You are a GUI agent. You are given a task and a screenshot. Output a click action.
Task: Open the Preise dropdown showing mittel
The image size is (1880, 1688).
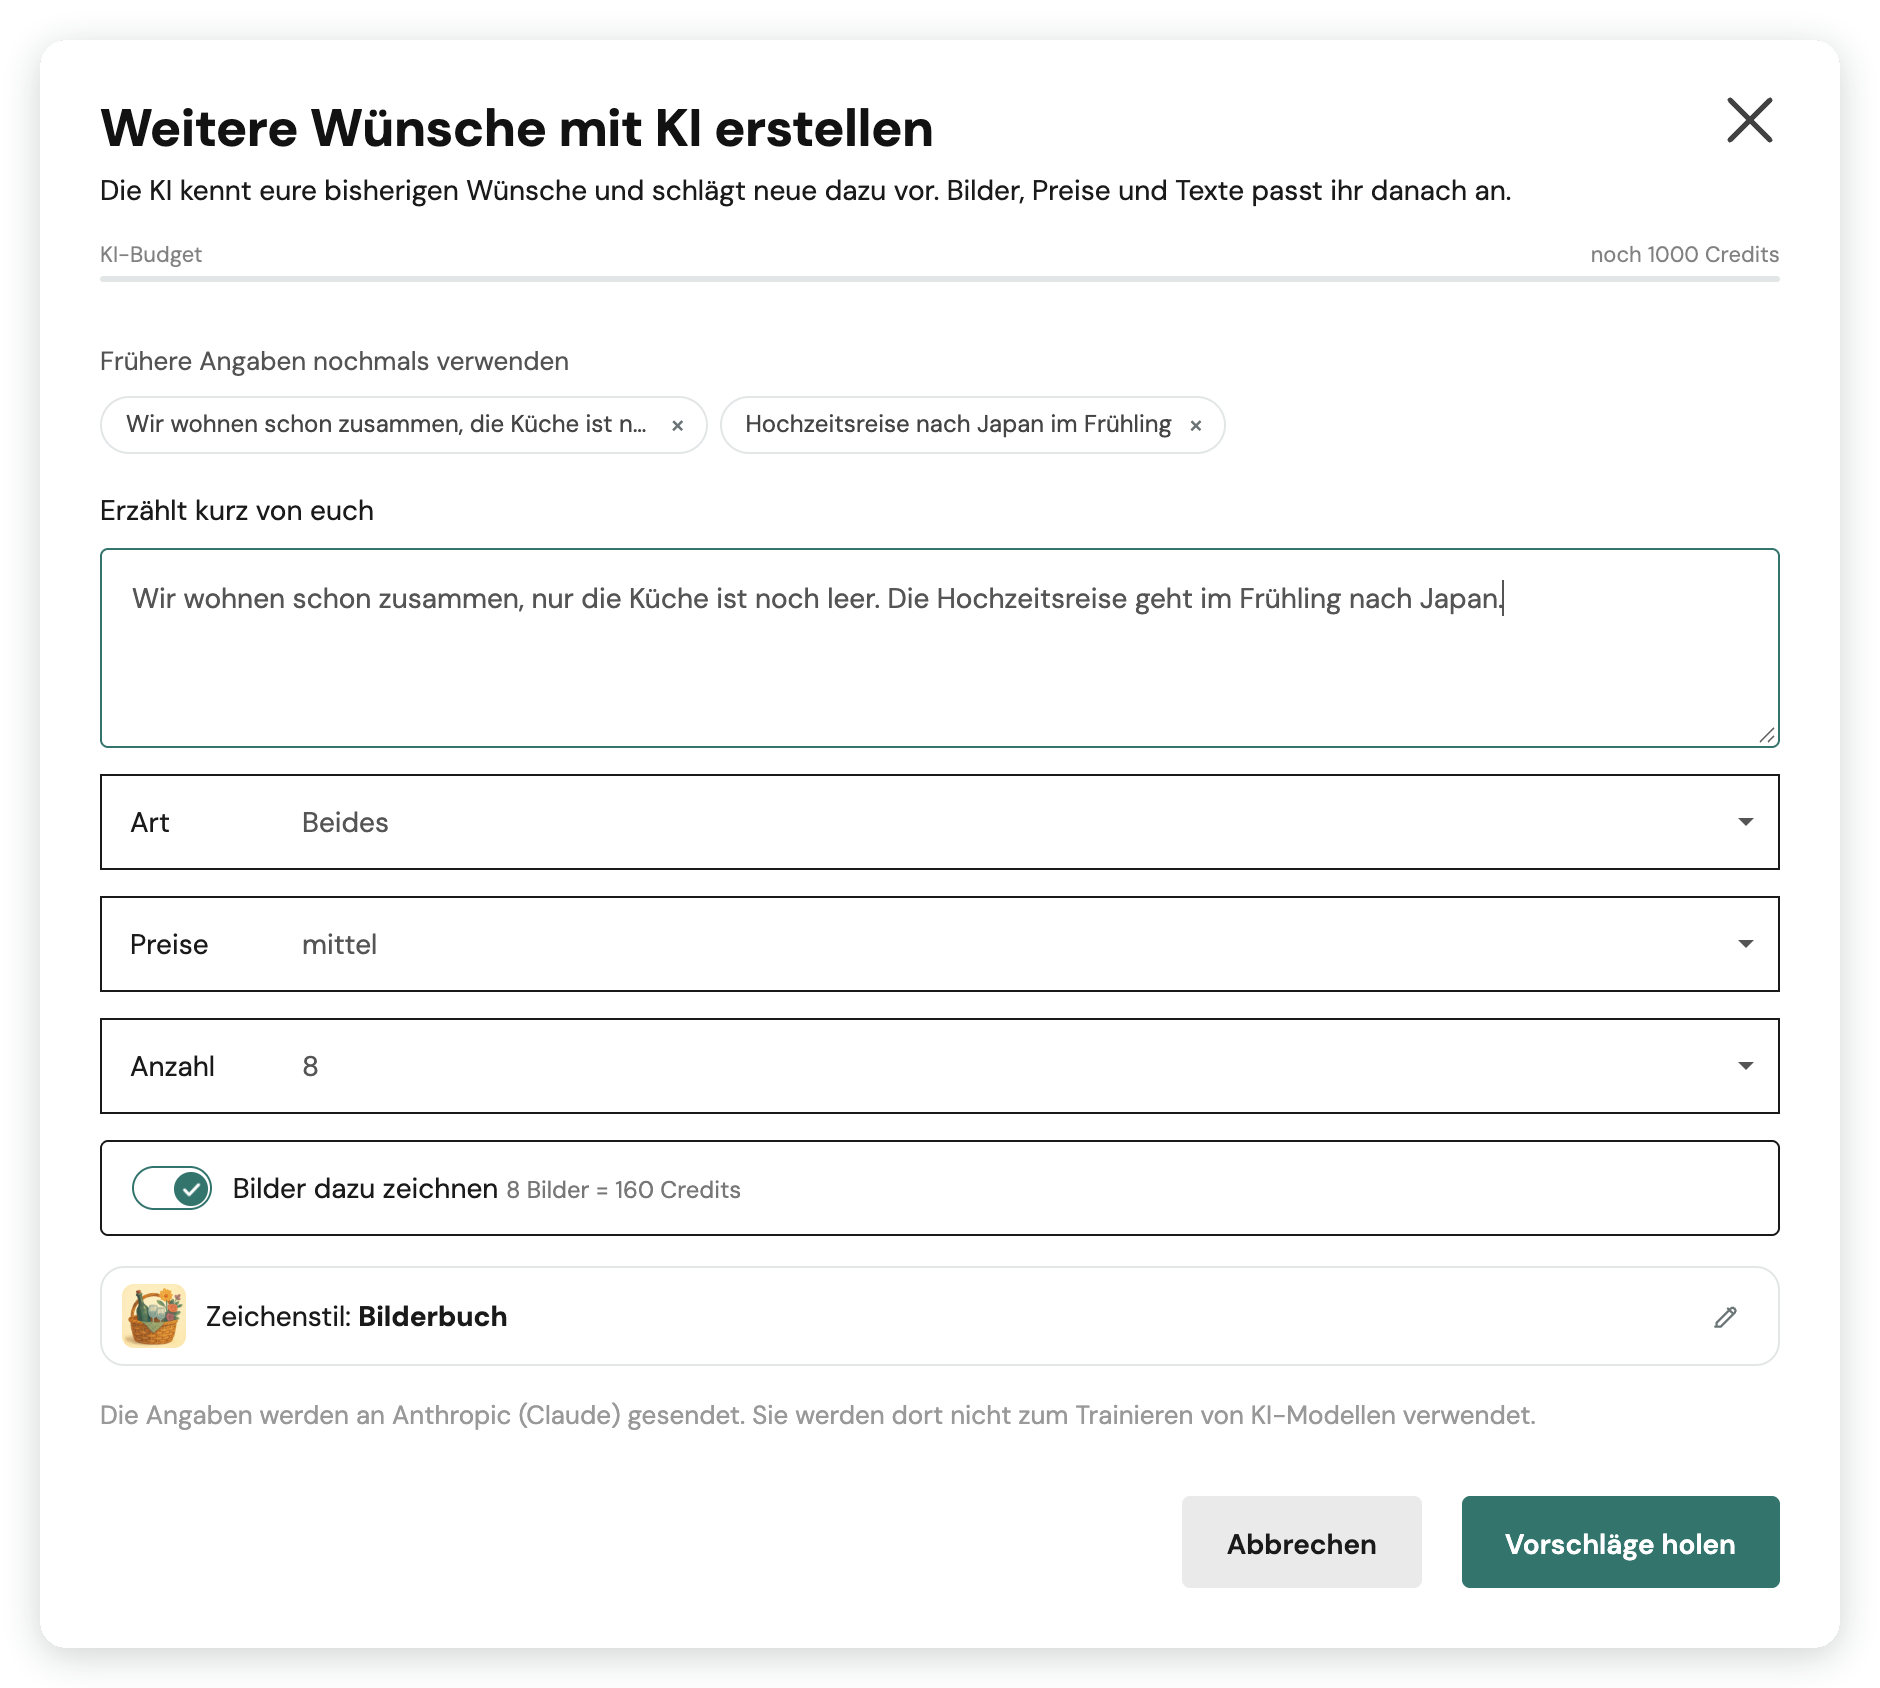click(x=939, y=944)
